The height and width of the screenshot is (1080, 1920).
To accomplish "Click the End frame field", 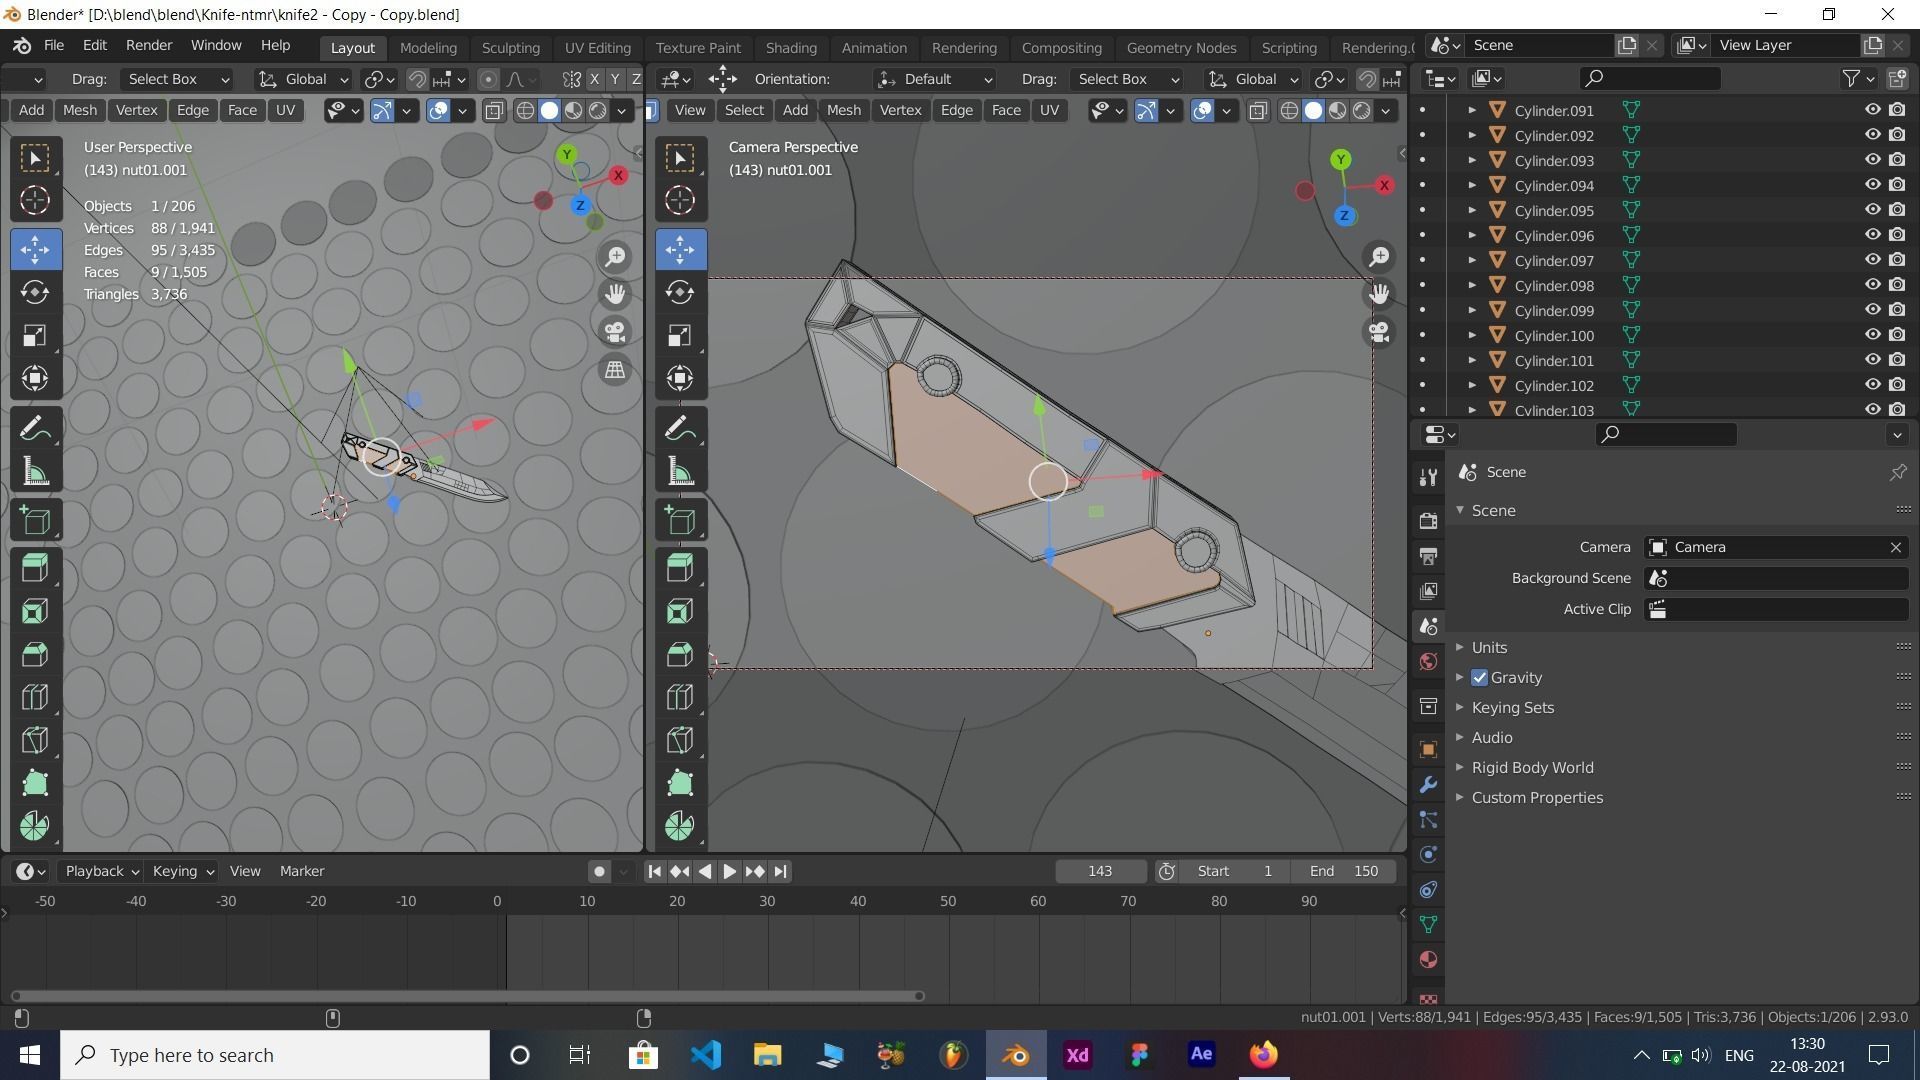I will click(x=1345, y=871).
